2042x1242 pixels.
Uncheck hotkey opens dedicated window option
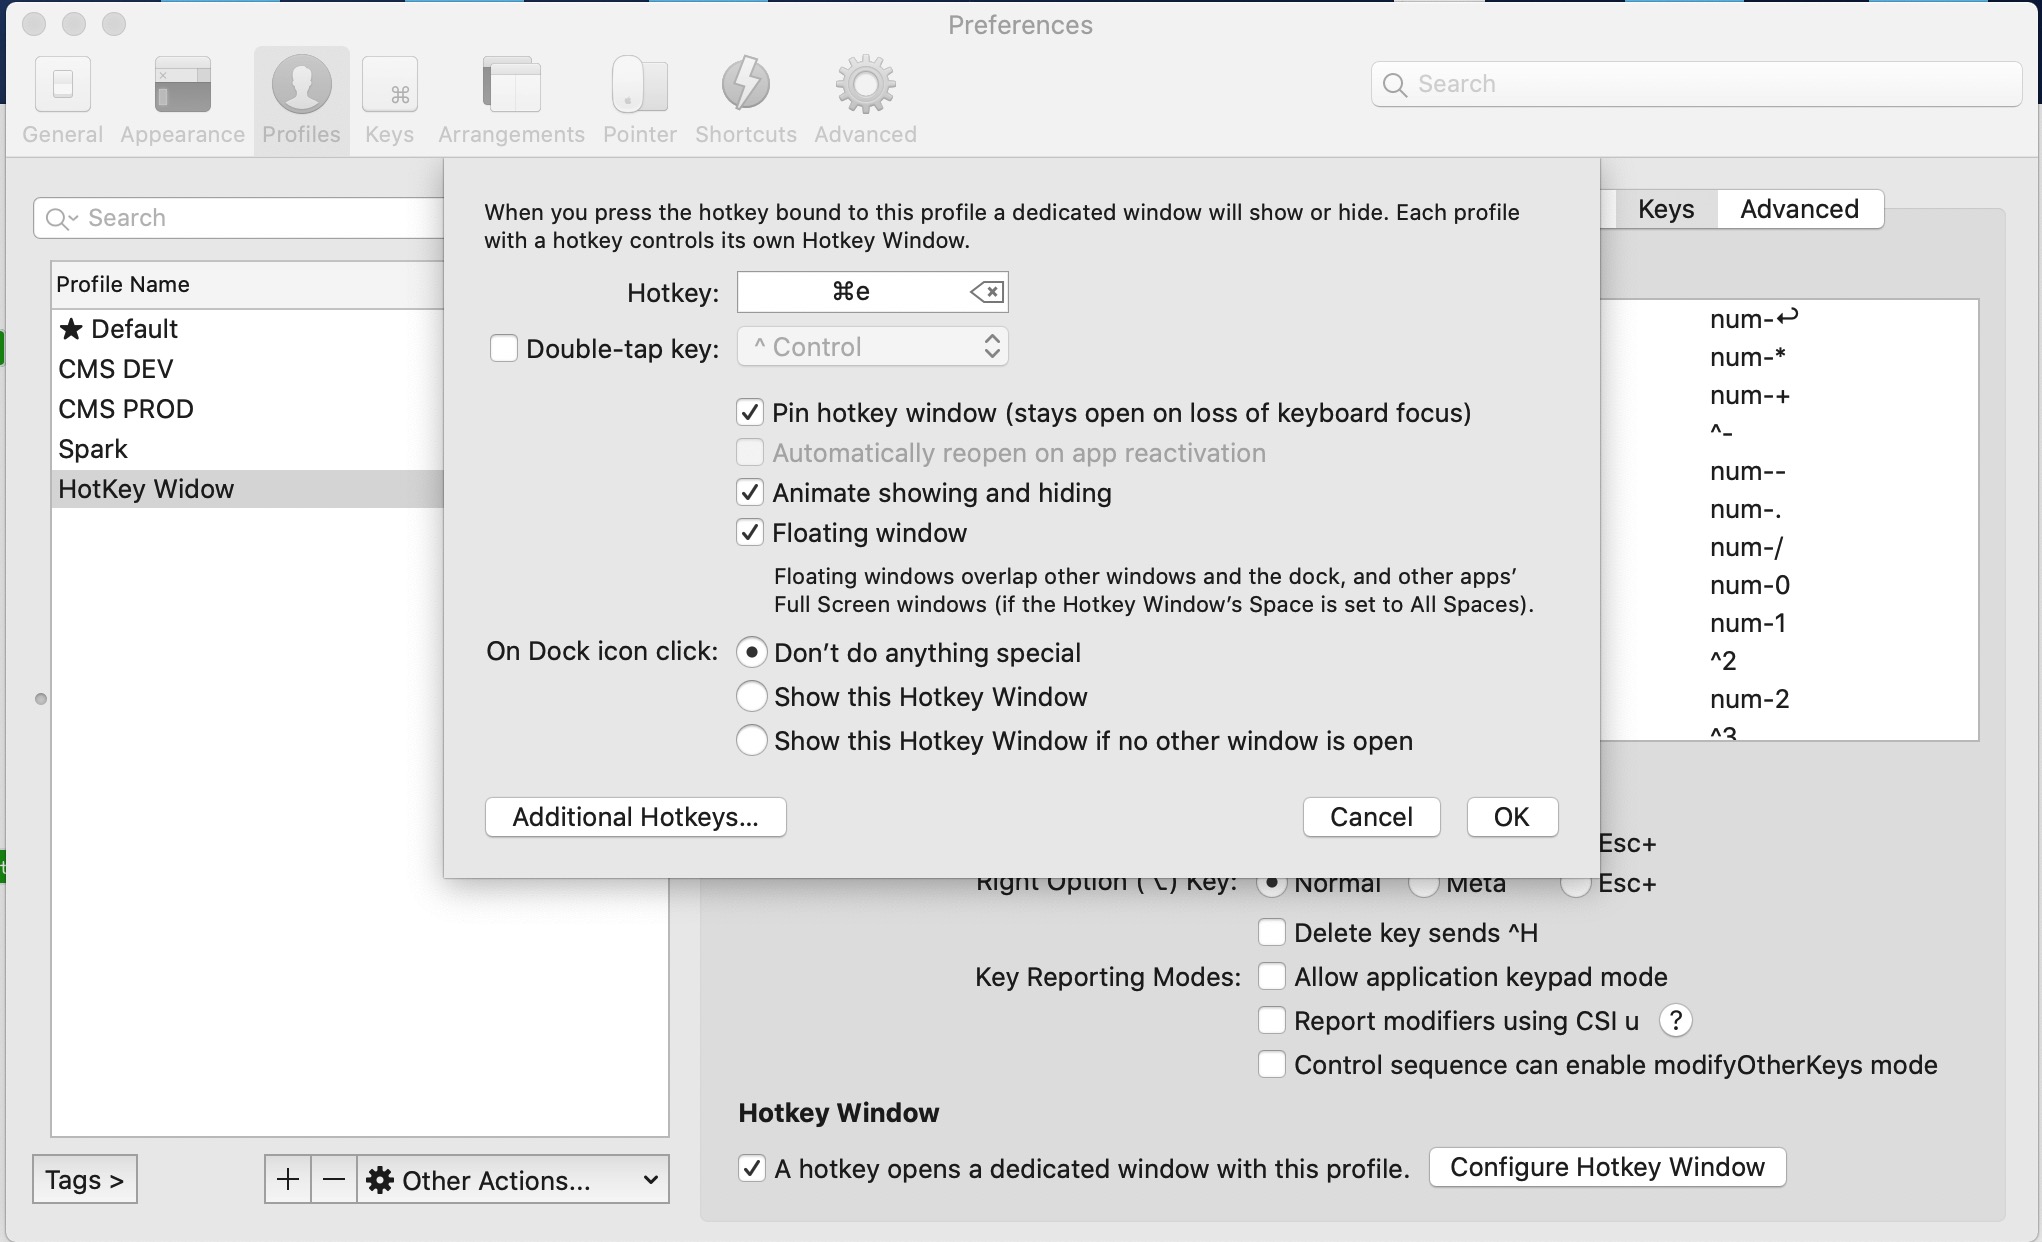pyautogui.click(x=751, y=1168)
